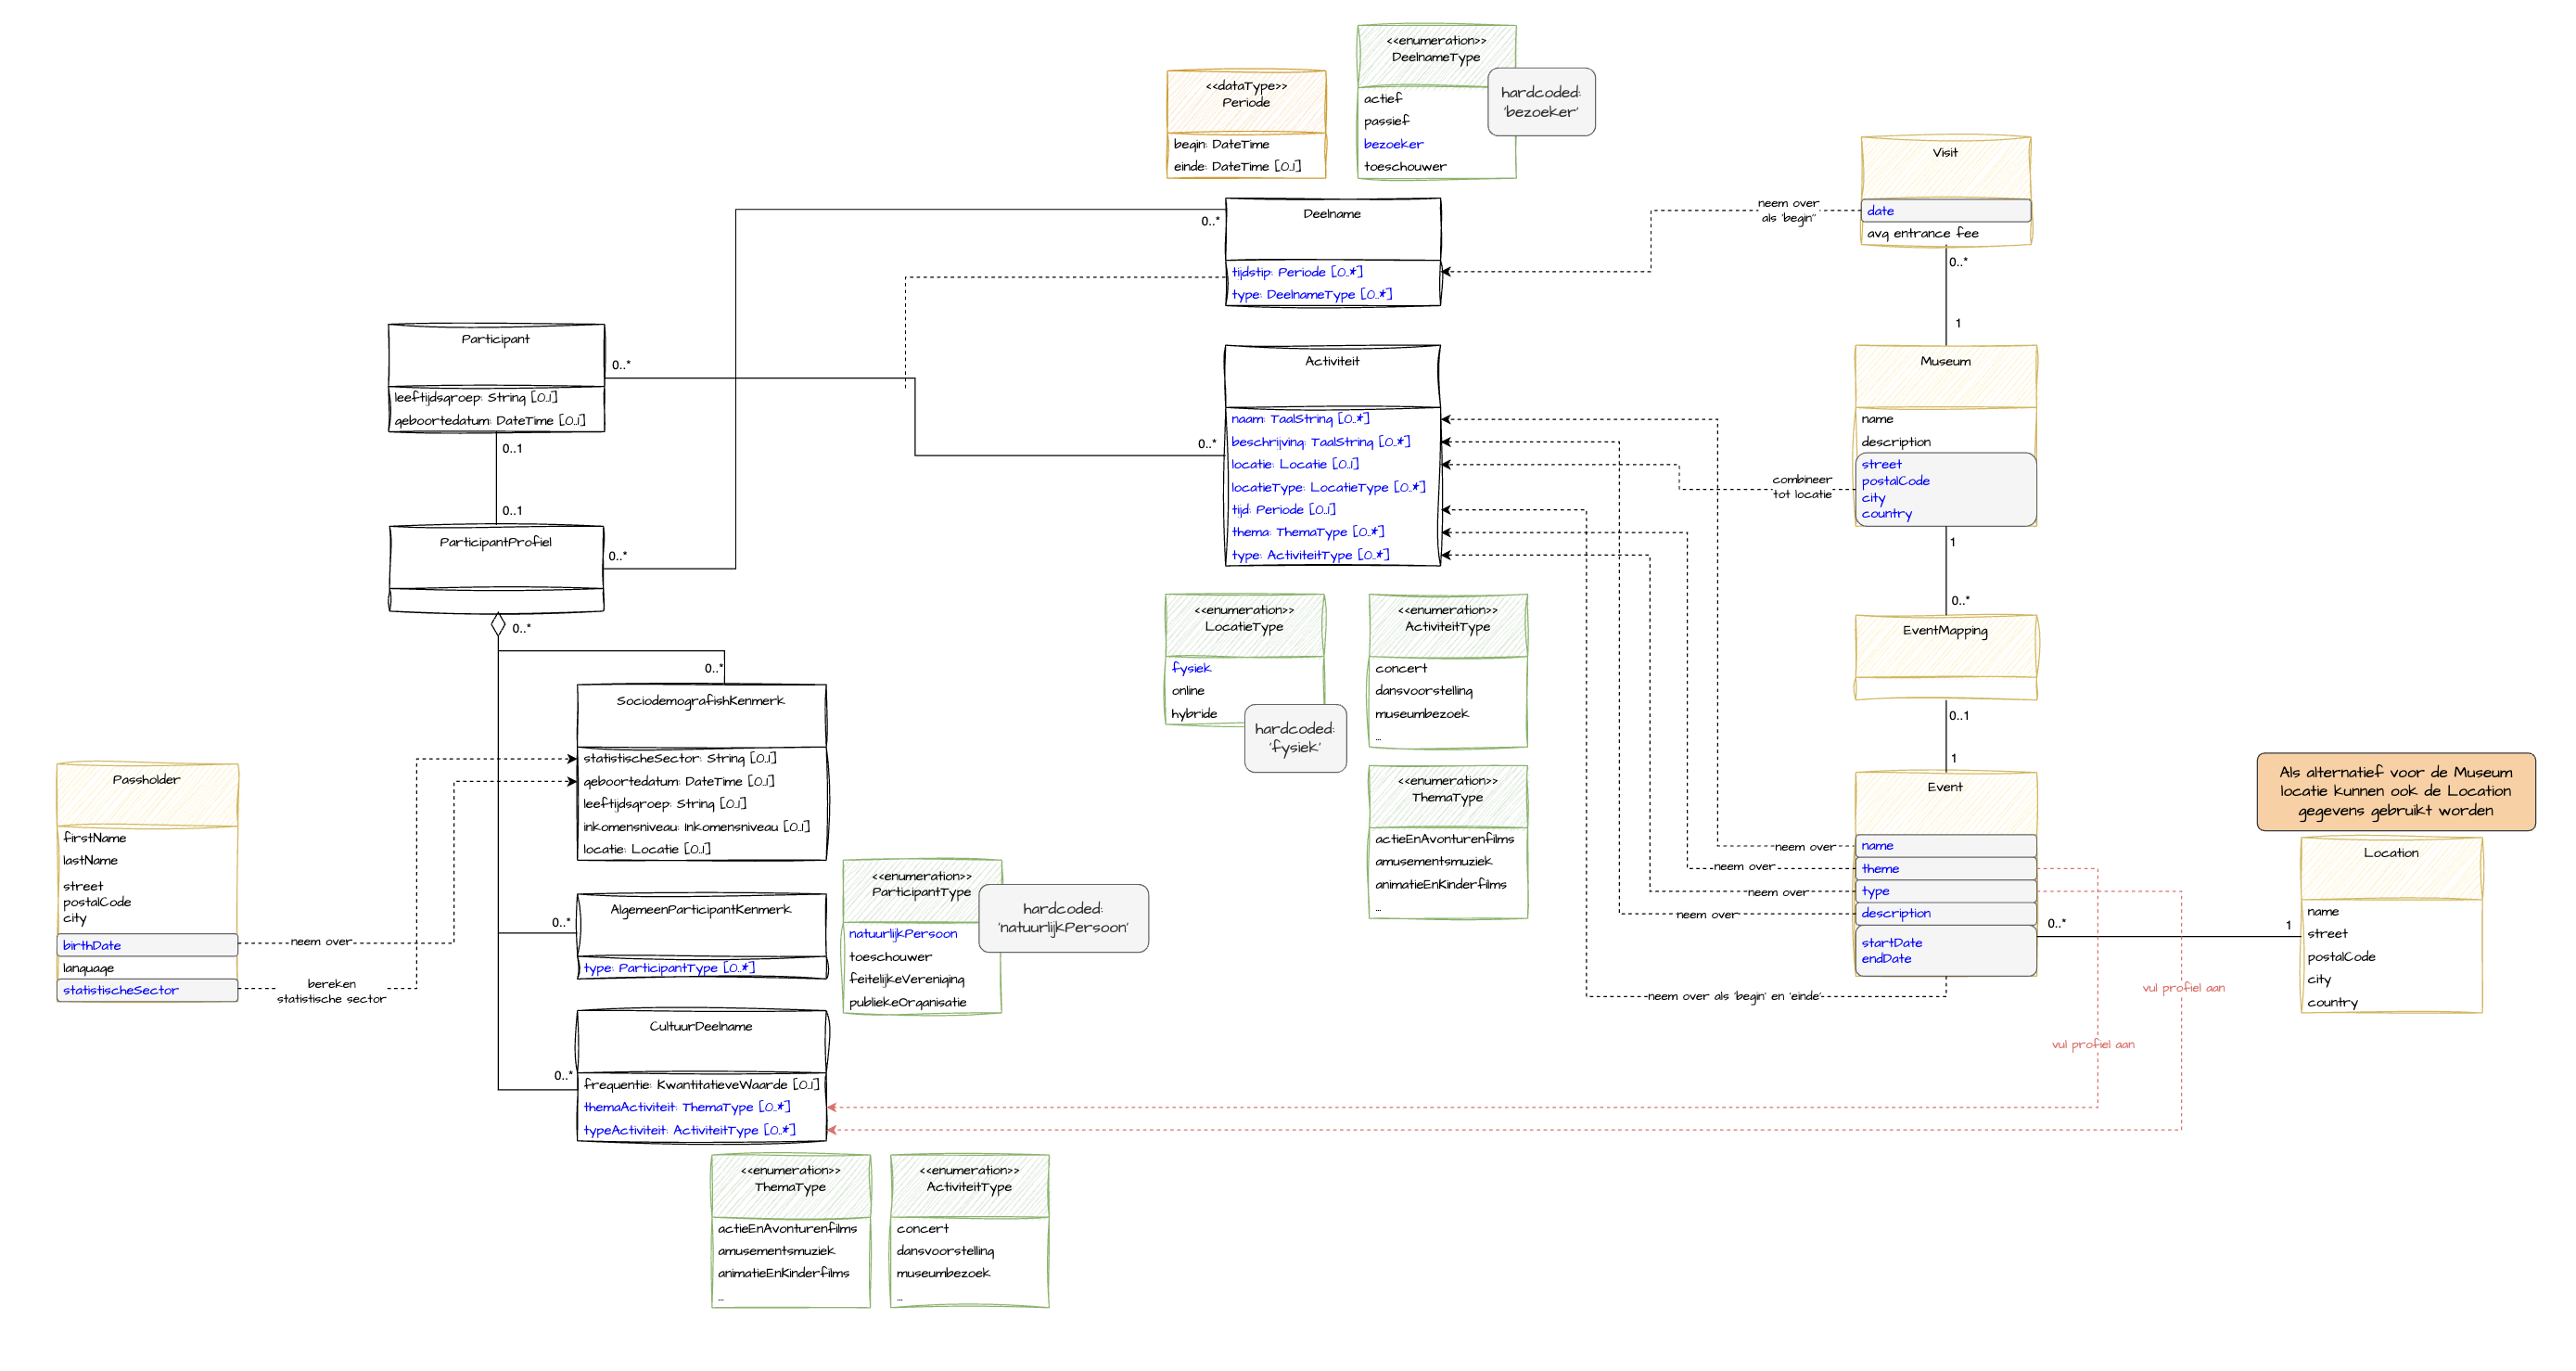The height and width of the screenshot is (1371, 2576).
Task: Click bezoeker value in DeelnameType enumeration
Action: (1393, 144)
